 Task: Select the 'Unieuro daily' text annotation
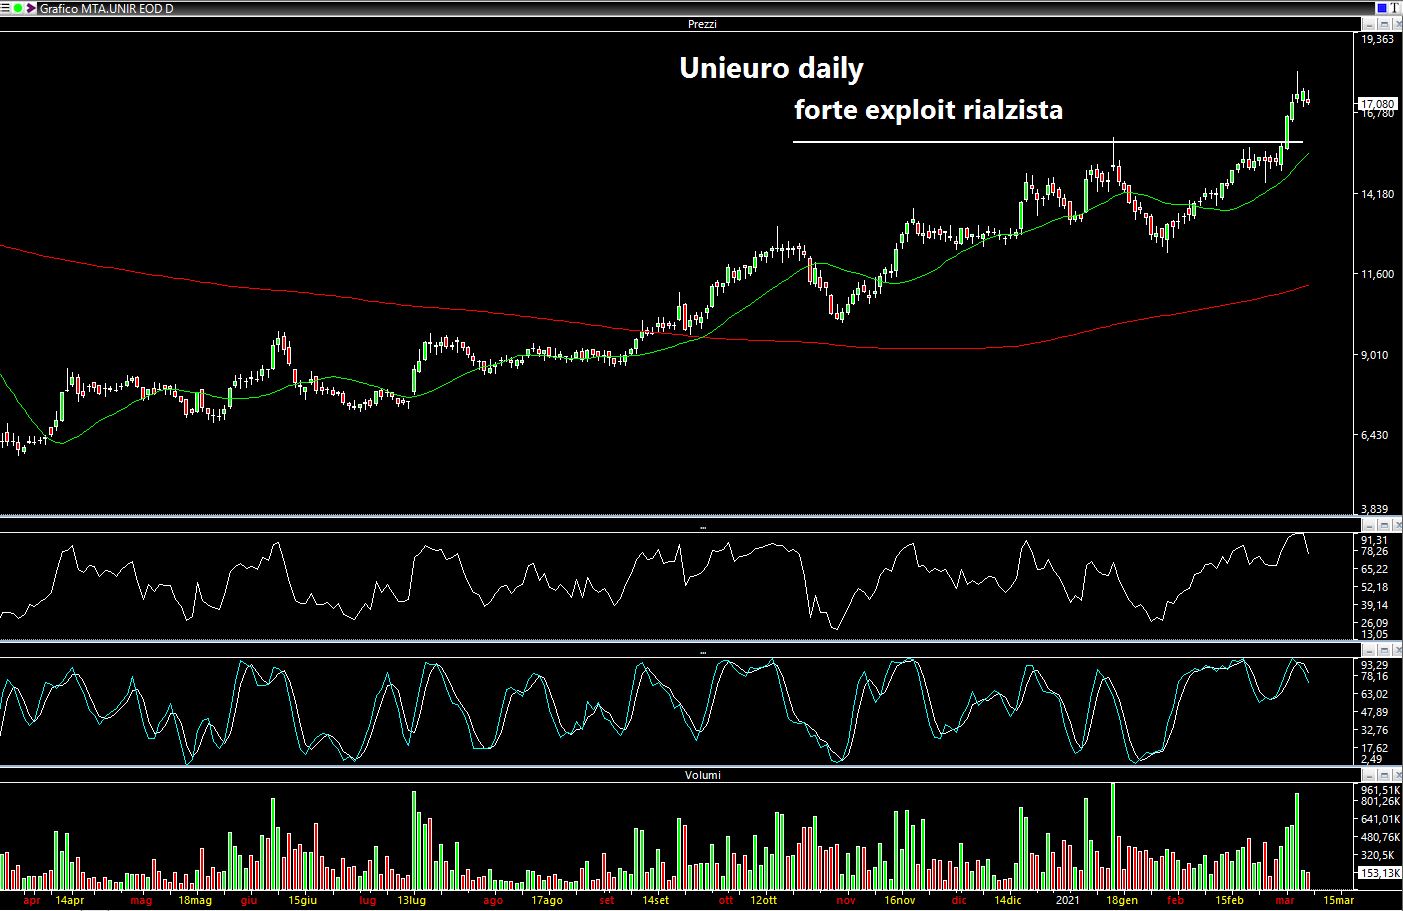(771, 68)
